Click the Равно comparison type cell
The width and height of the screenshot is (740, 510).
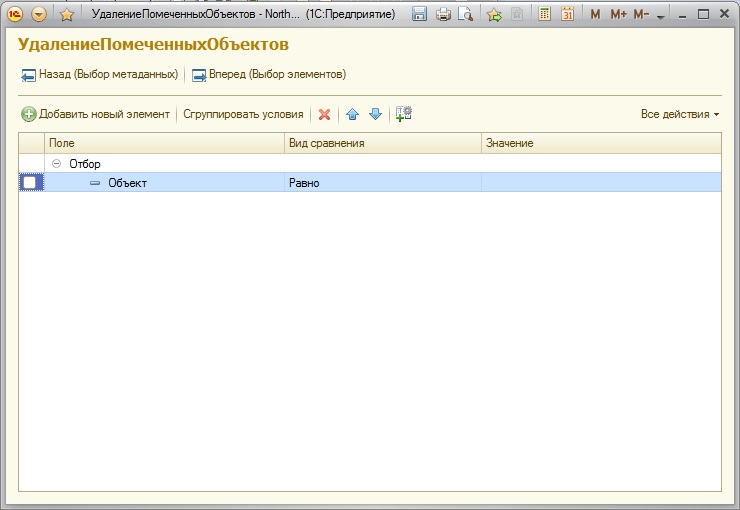pyautogui.click(x=383, y=183)
